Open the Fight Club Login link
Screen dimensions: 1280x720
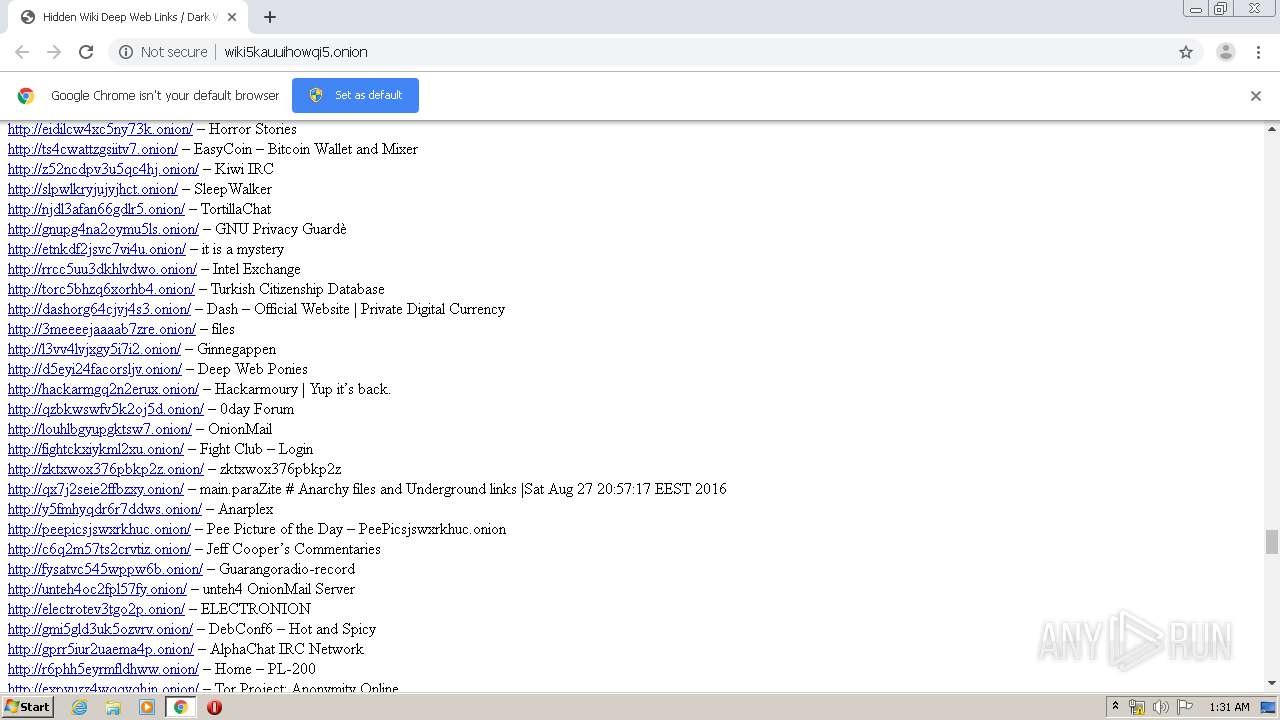click(96, 449)
